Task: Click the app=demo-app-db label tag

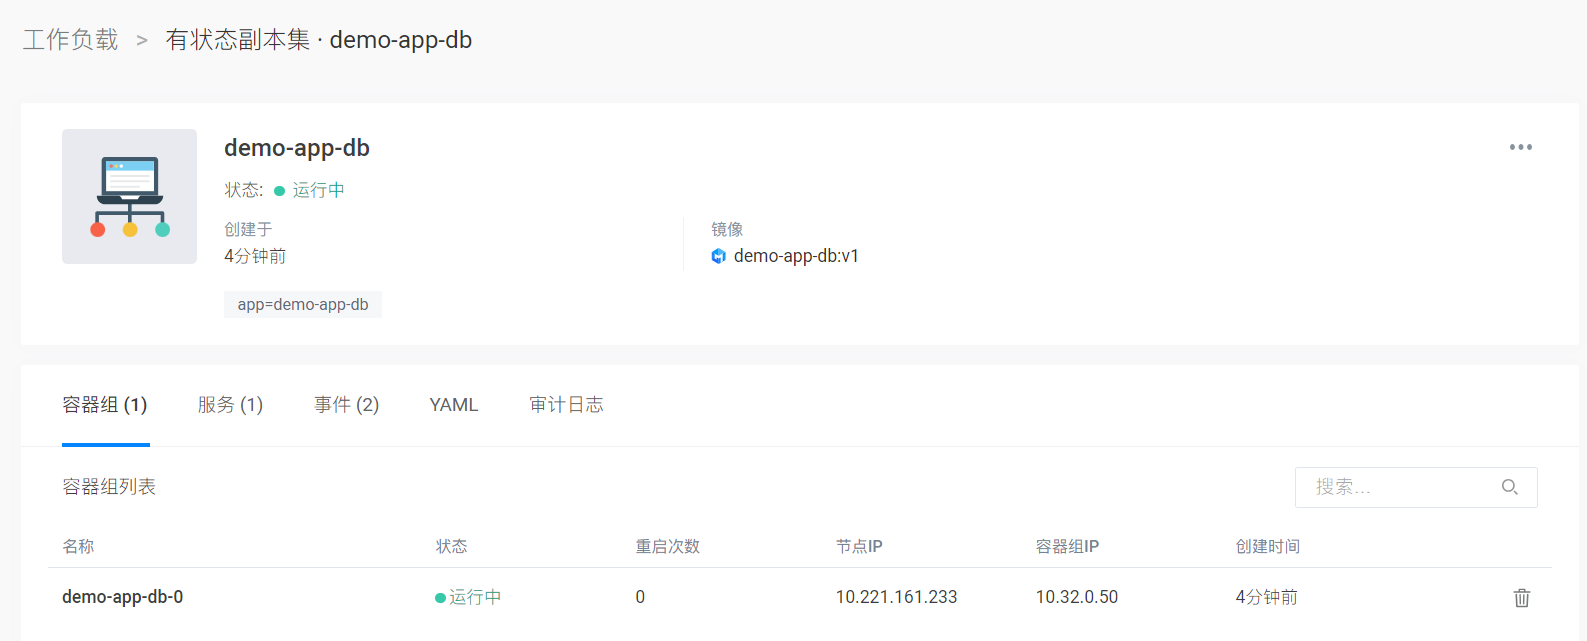Action: [303, 305]
